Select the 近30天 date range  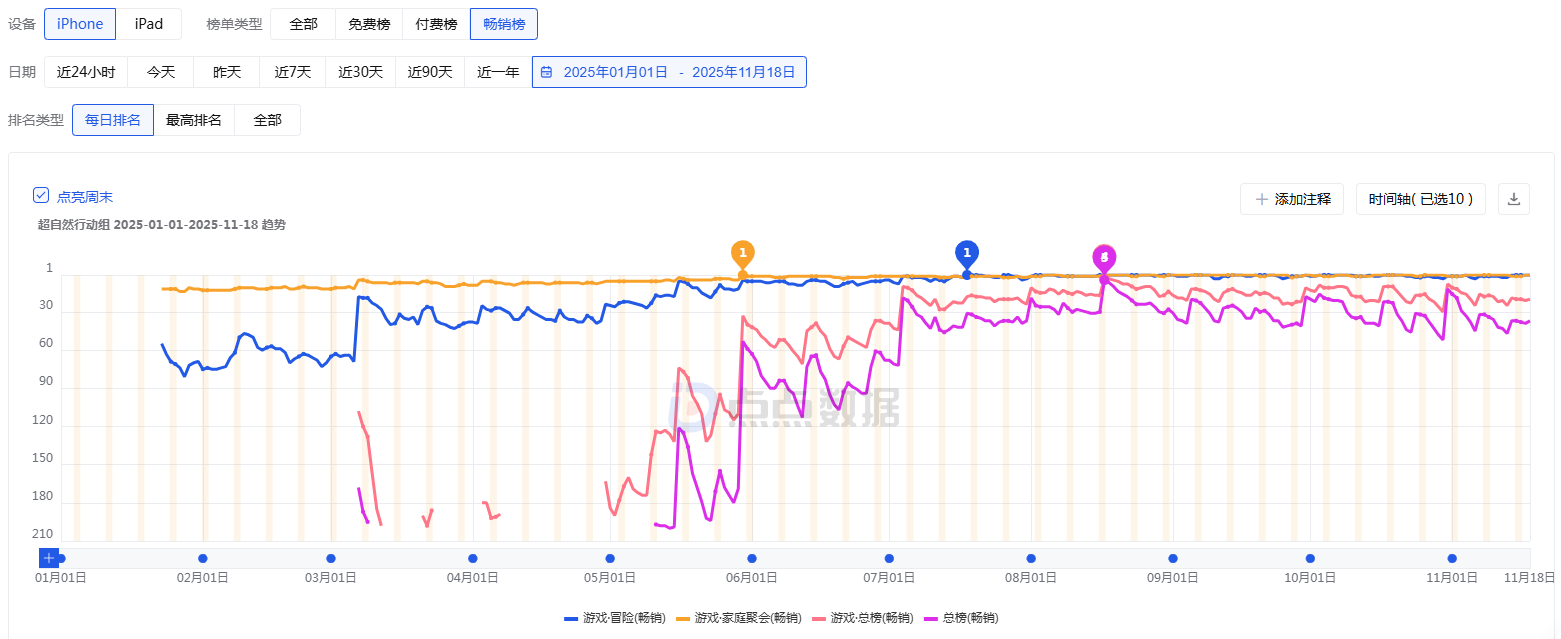coord(360,72)
